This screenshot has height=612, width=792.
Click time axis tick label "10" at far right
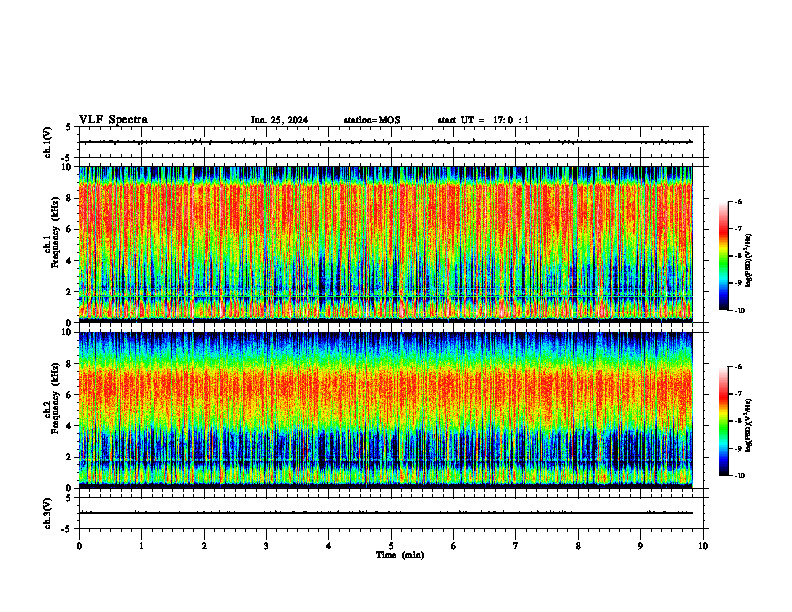703,546
